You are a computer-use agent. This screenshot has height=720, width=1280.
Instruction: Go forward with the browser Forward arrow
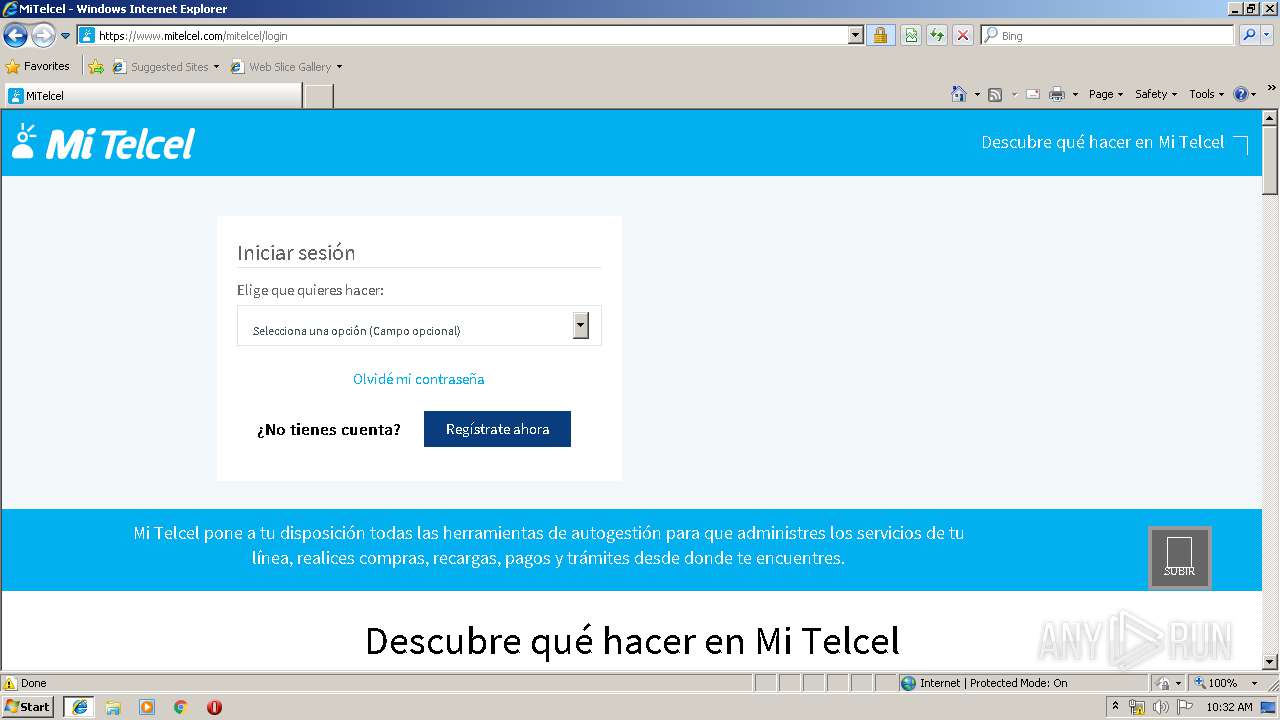pos(43,36)
